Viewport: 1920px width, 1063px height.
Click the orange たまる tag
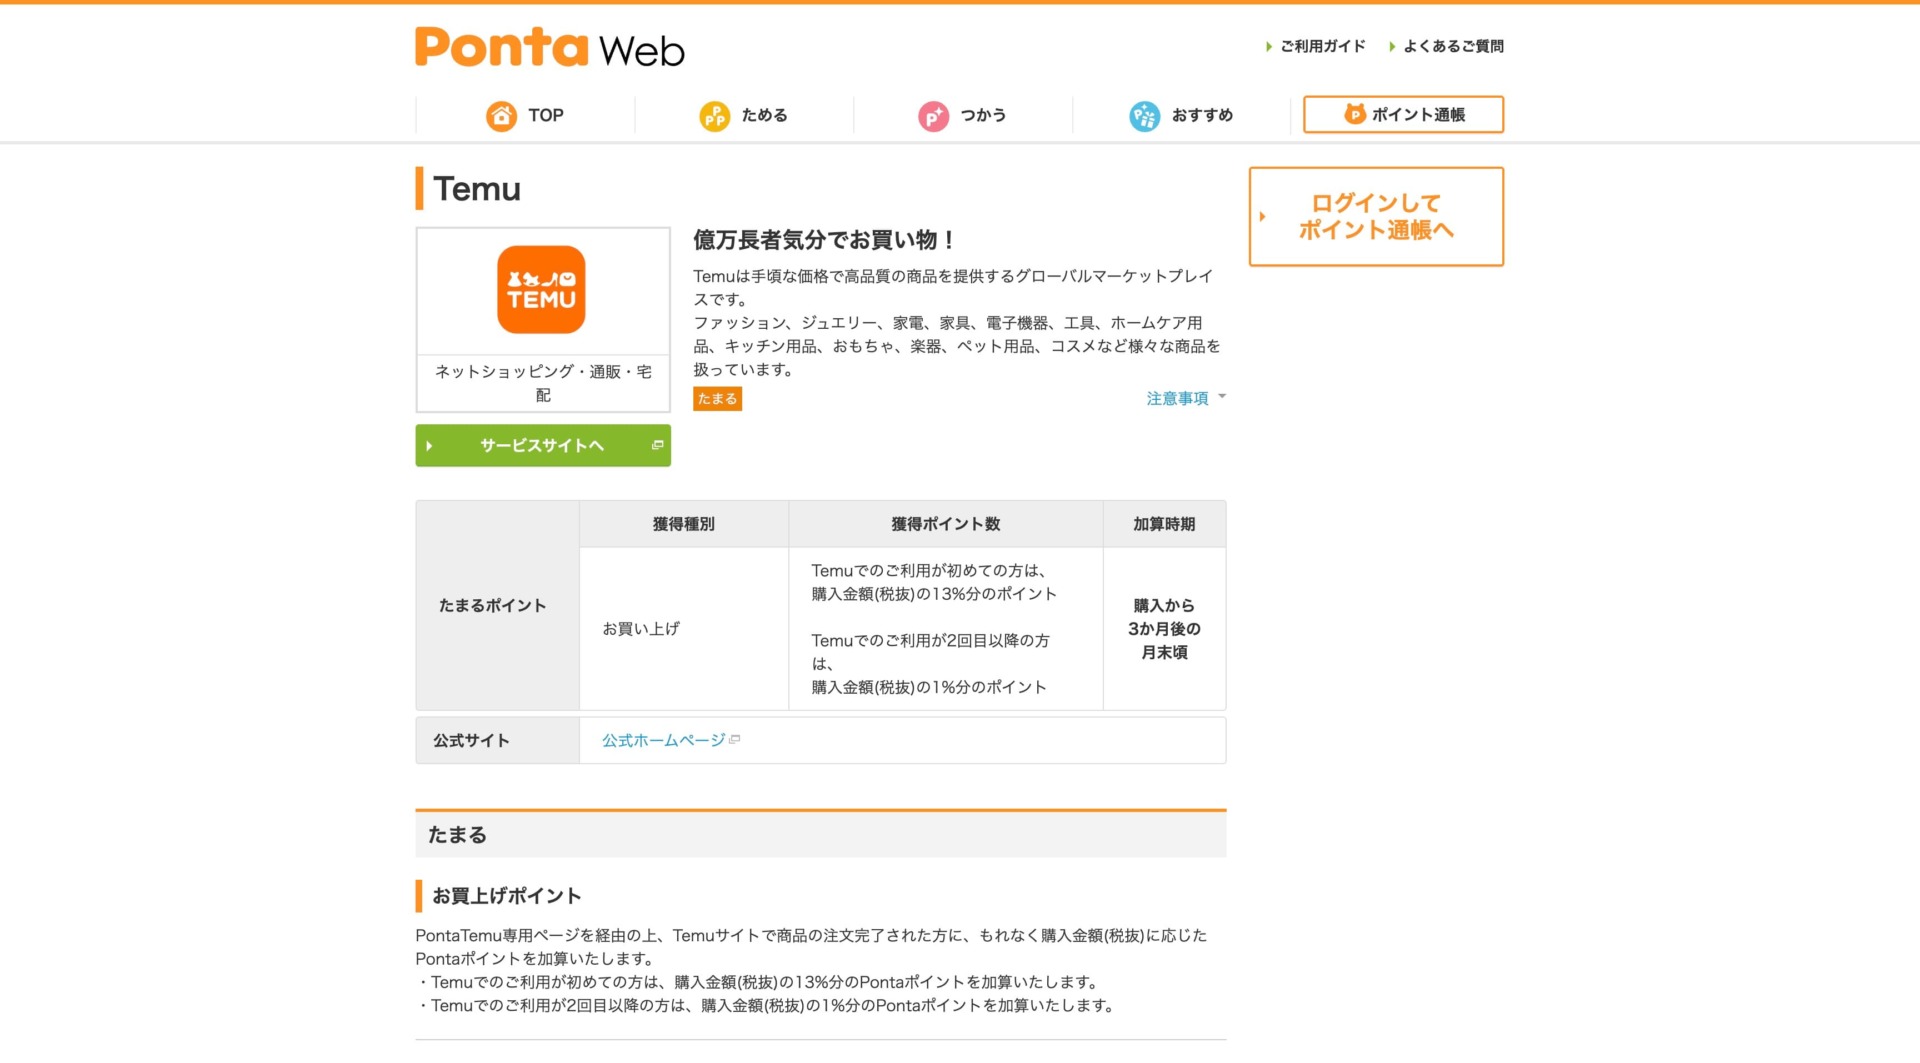(717, 399)
